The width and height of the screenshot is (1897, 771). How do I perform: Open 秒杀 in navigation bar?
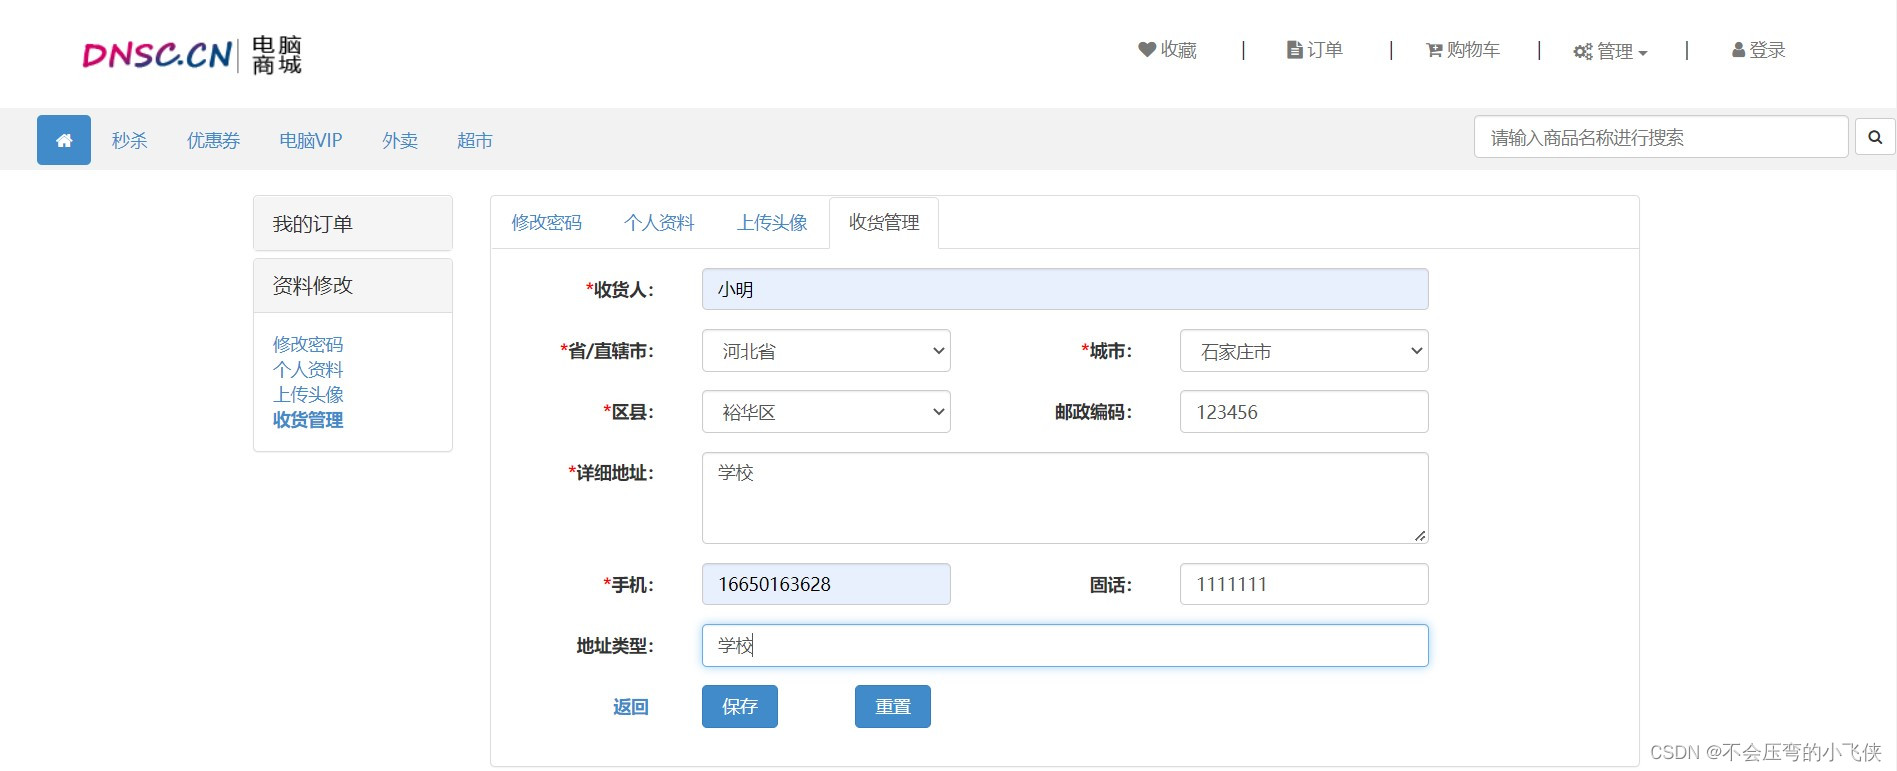(130, 141)
